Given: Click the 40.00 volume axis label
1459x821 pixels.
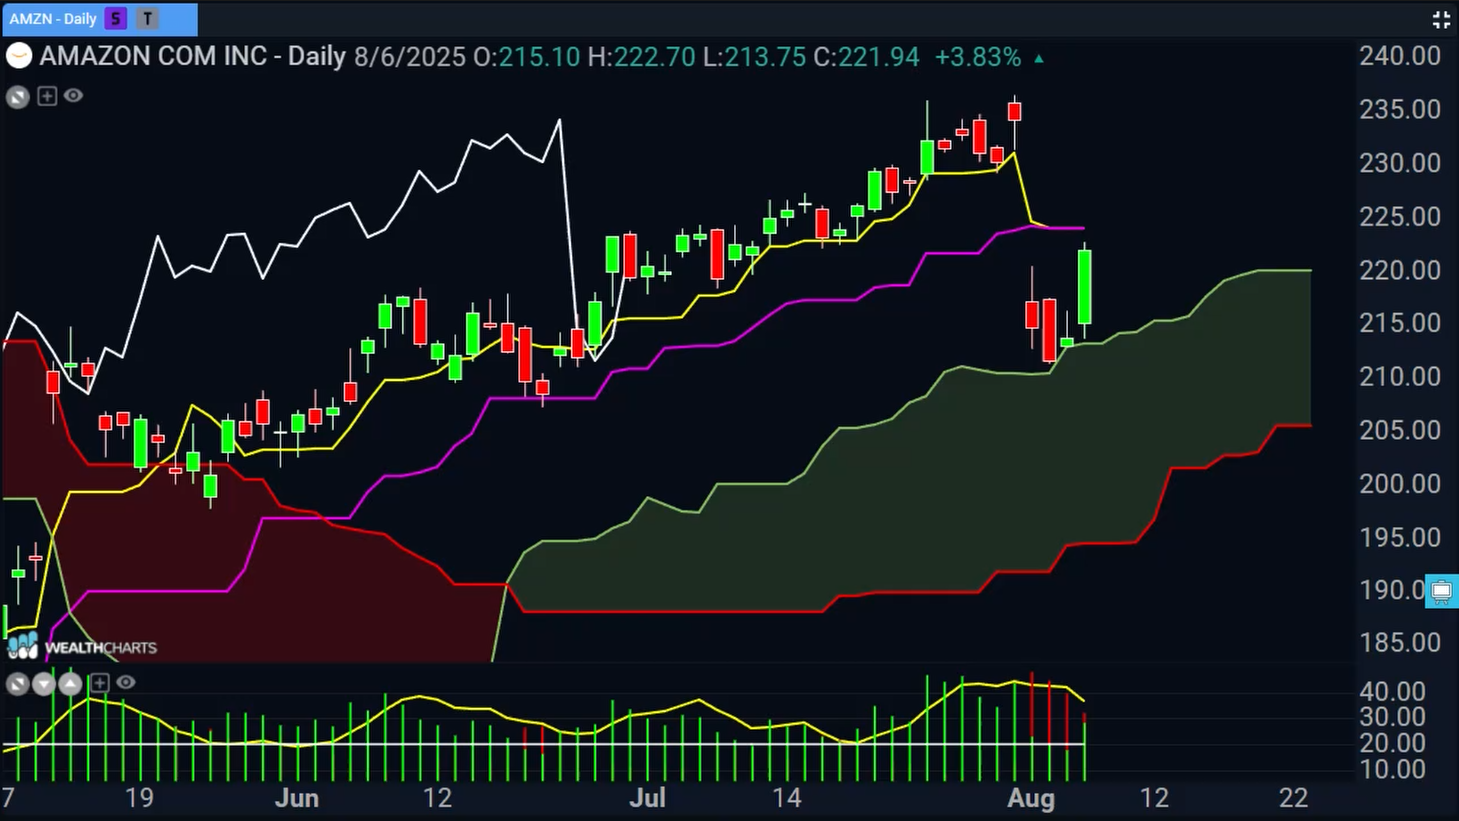Looking at the screenshot, I should 1391,691.
